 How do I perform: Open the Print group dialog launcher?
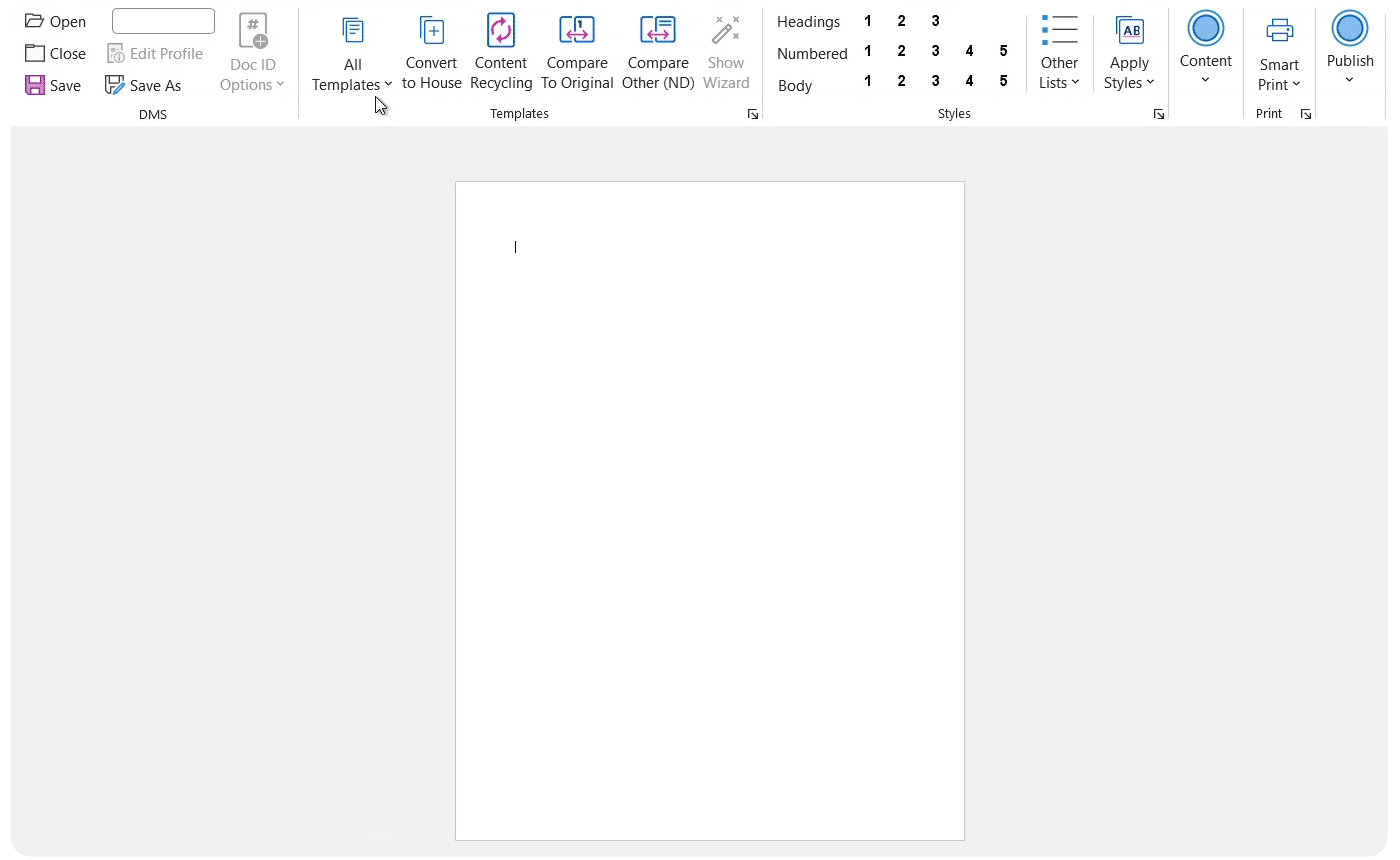[x=1305, y=115]
